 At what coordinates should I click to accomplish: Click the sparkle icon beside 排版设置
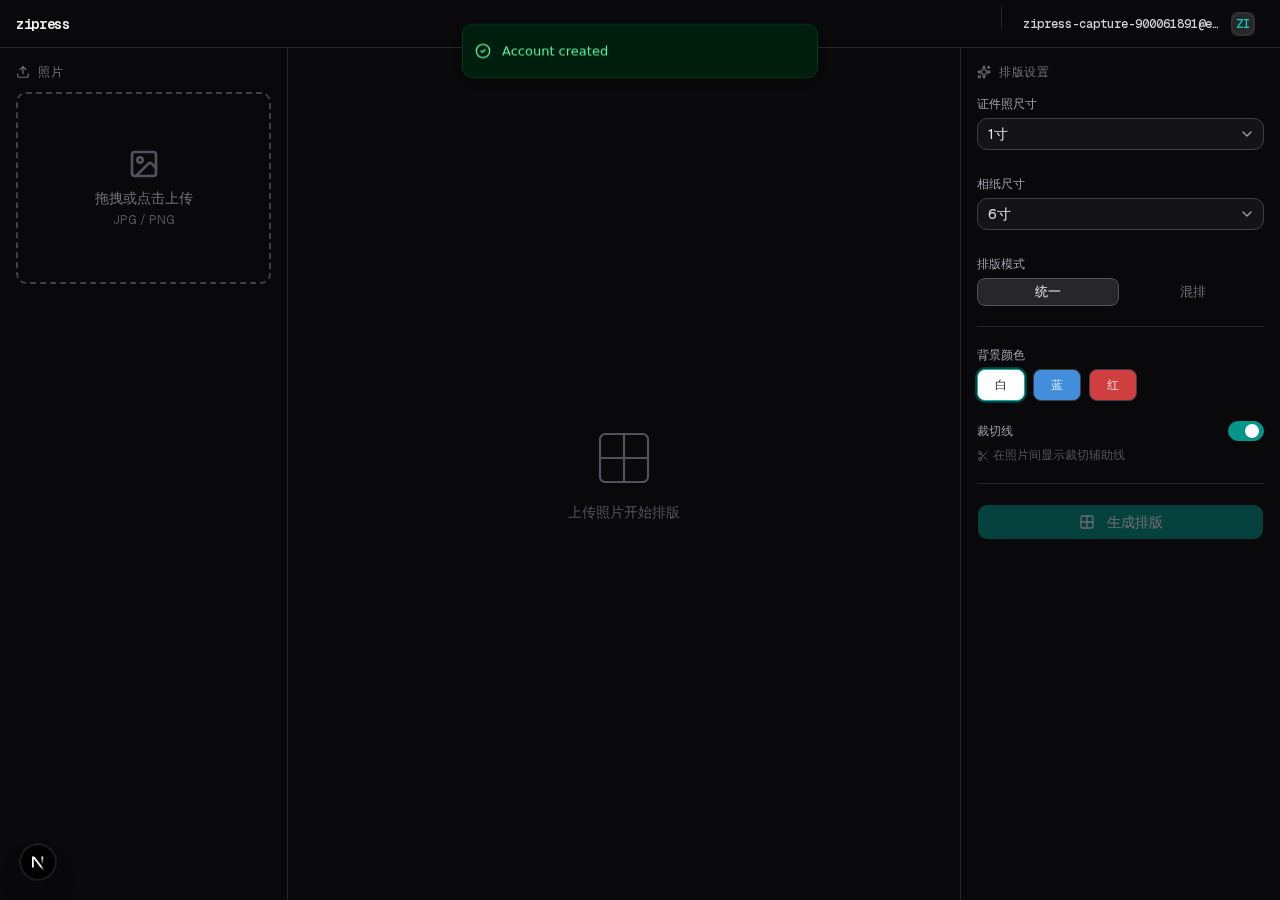984,72
